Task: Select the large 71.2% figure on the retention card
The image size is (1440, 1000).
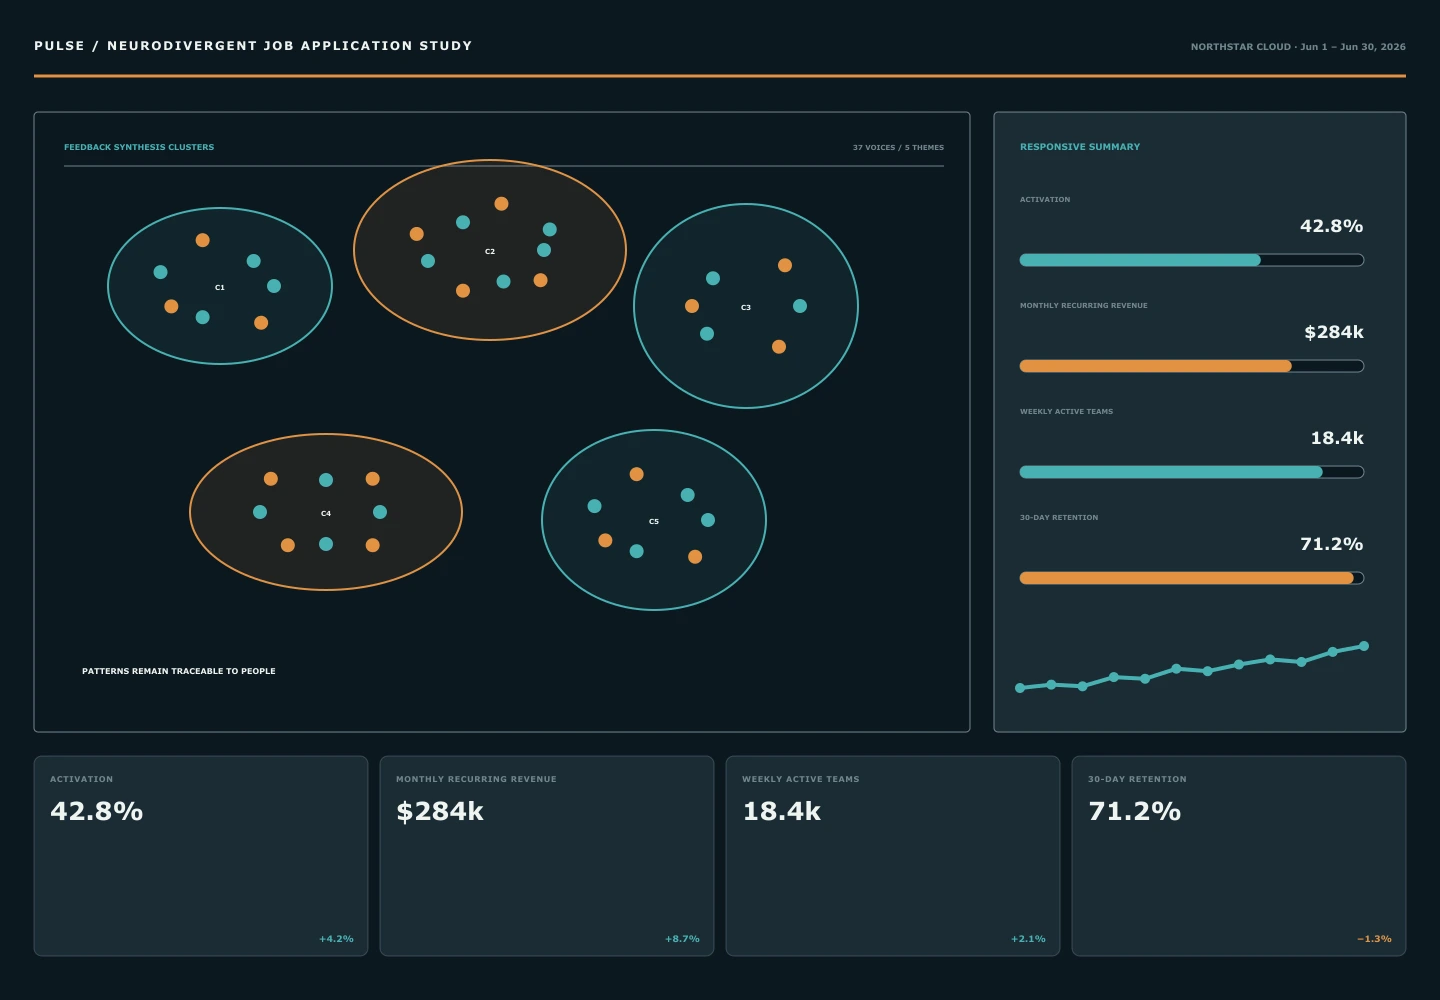Action: [1135, 811]
